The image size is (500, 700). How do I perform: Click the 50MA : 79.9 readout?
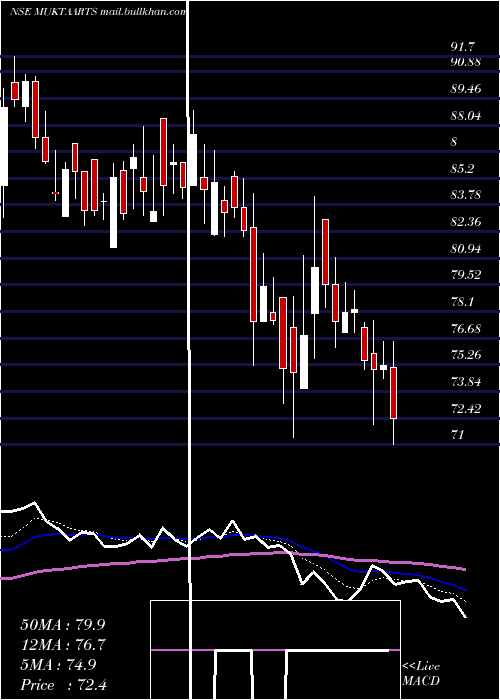(65, 625)
